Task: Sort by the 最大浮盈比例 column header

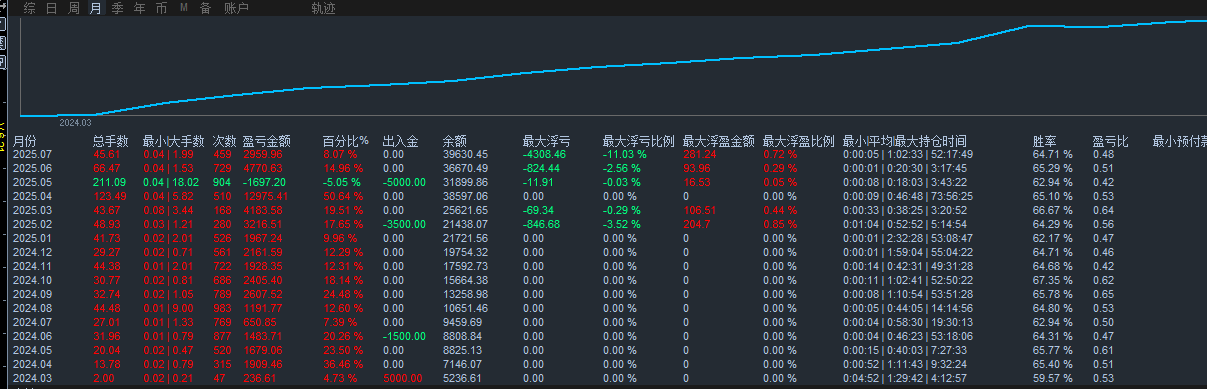Action: (798, 141)
